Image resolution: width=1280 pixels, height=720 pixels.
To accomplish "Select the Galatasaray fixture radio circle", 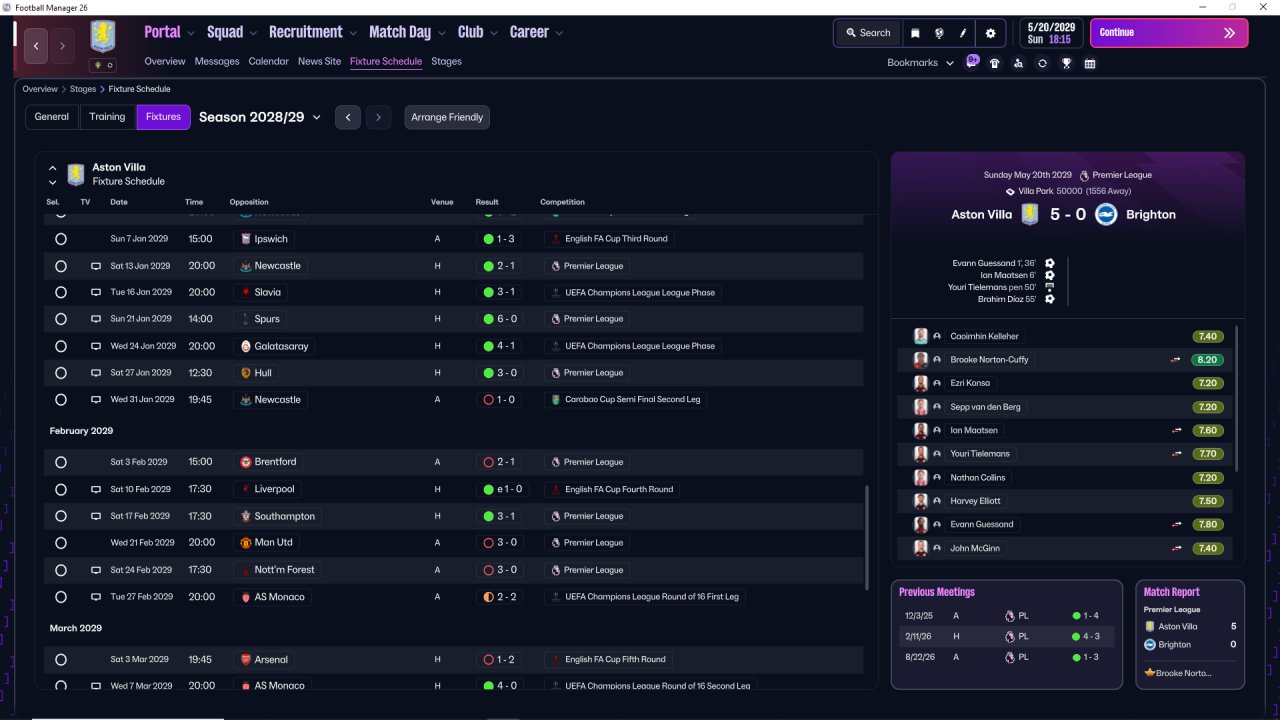I will (61, 346).
